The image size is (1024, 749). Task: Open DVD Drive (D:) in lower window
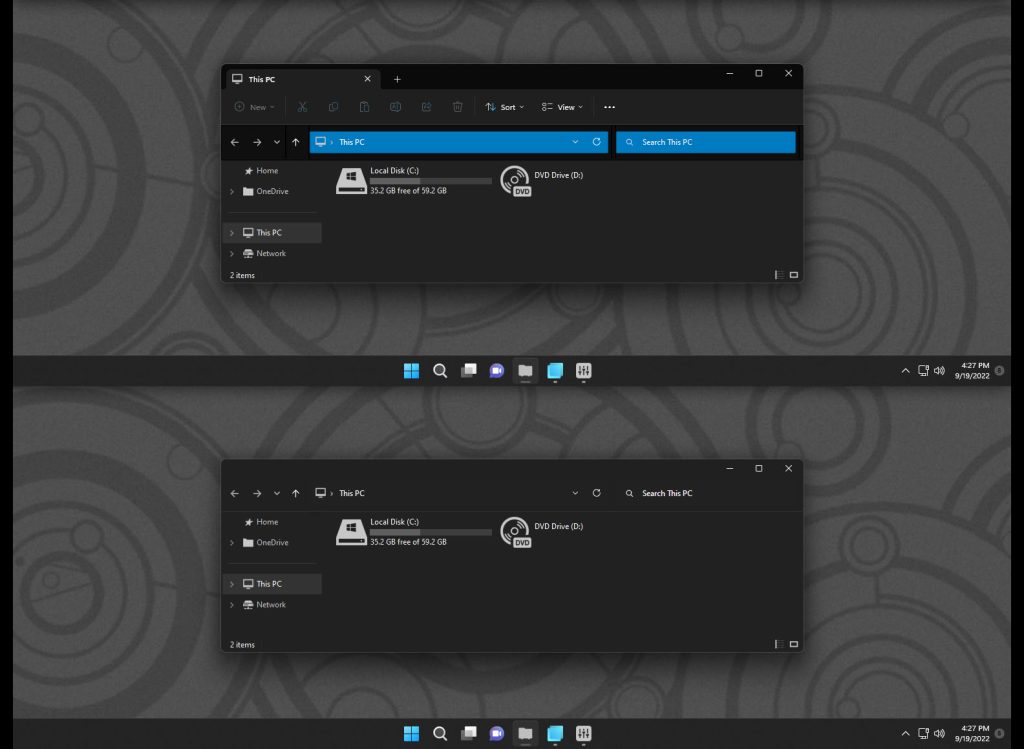coord(542,532)
